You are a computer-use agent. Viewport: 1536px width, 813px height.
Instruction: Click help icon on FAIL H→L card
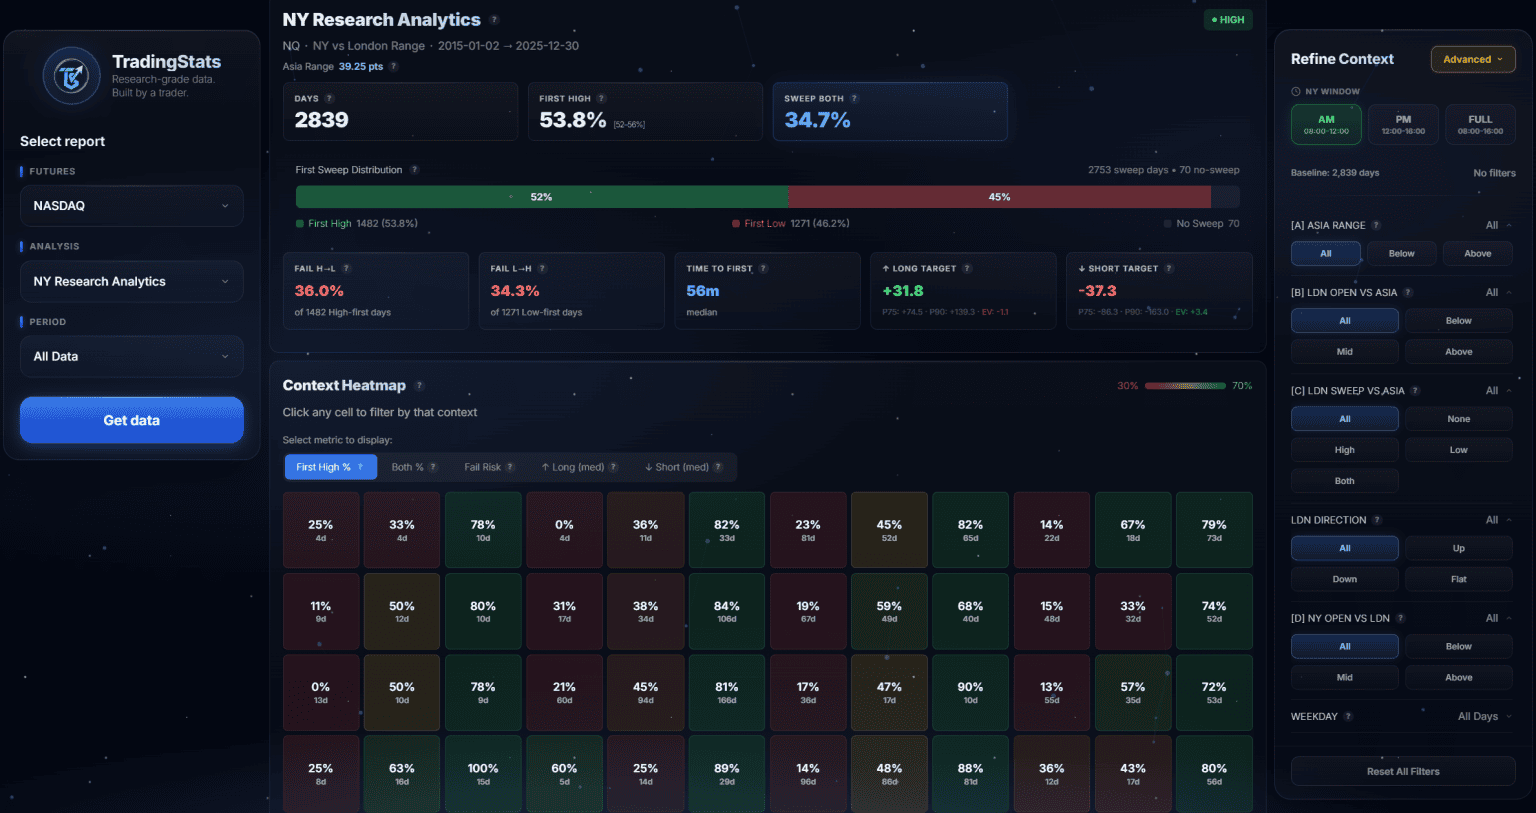(x=346, y=268)
